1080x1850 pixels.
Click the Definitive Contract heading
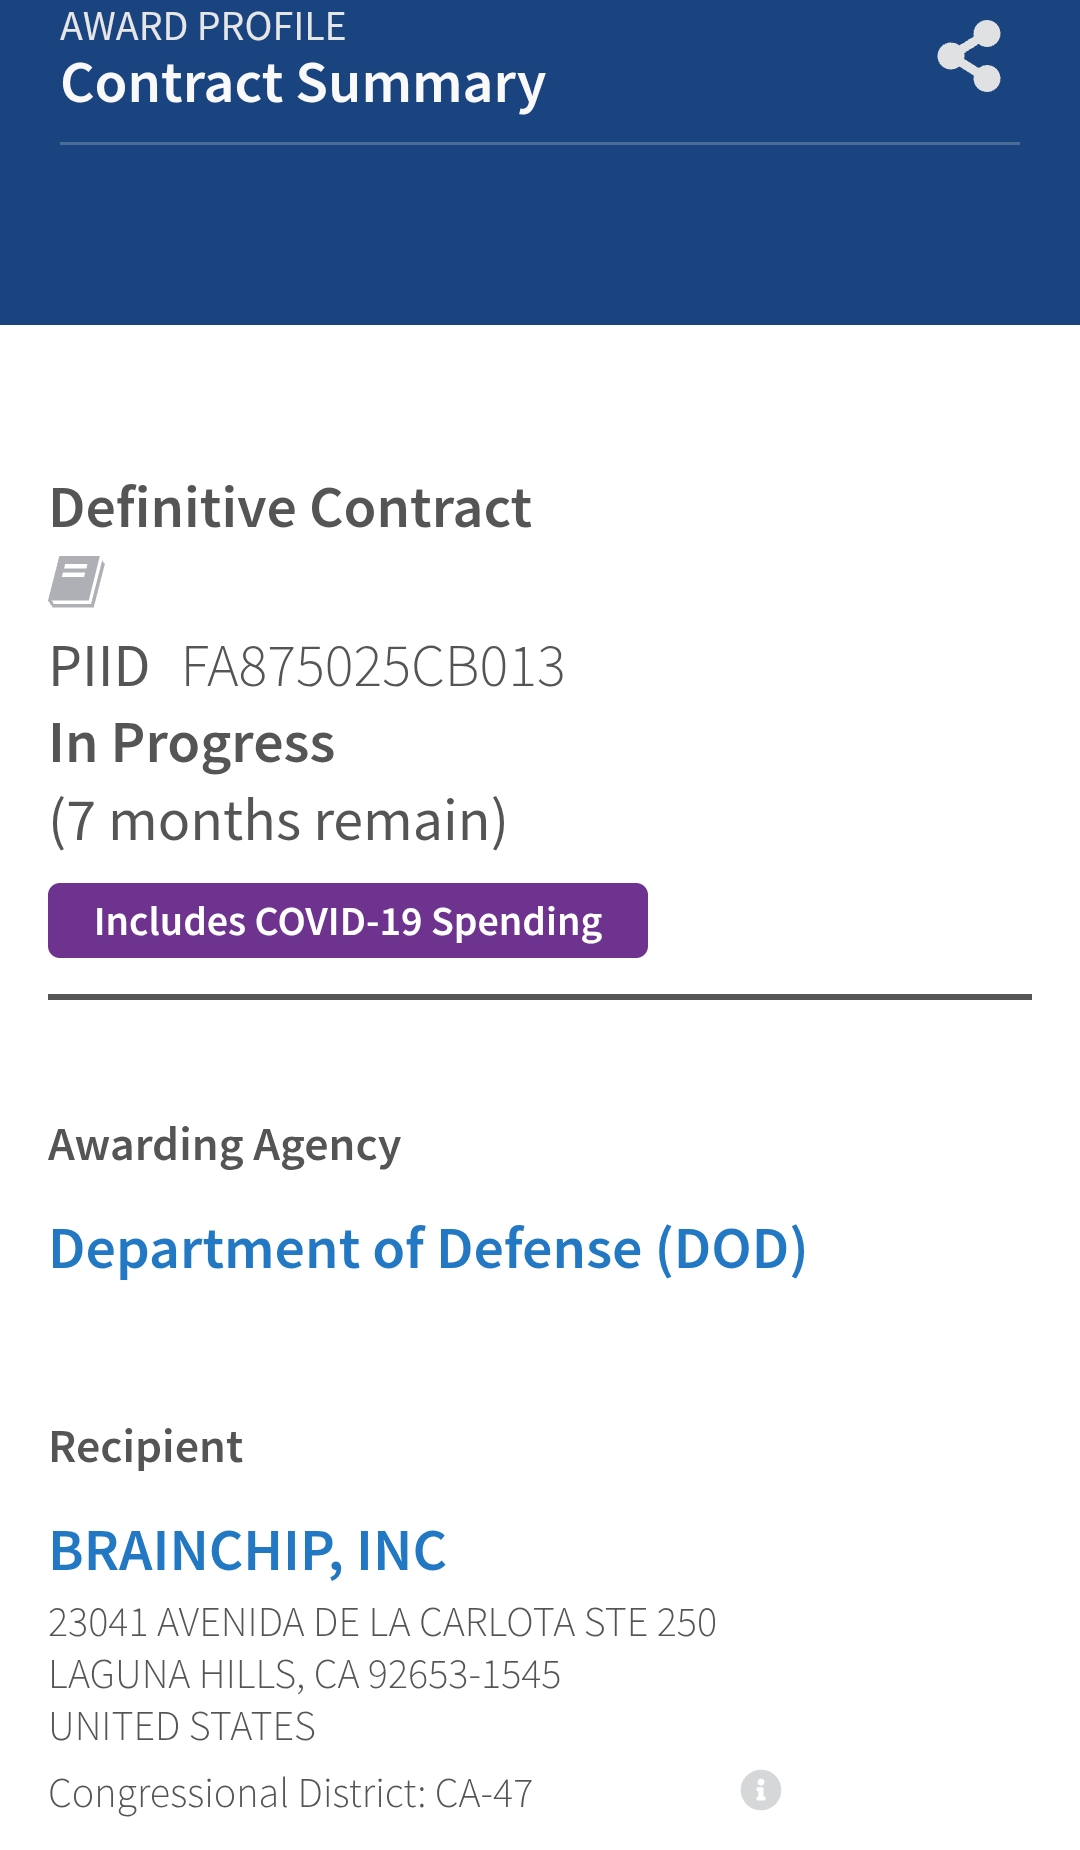291,508
